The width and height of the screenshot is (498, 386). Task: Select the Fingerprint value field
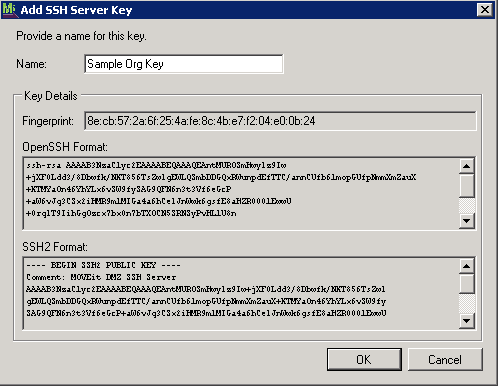point(280,121)
